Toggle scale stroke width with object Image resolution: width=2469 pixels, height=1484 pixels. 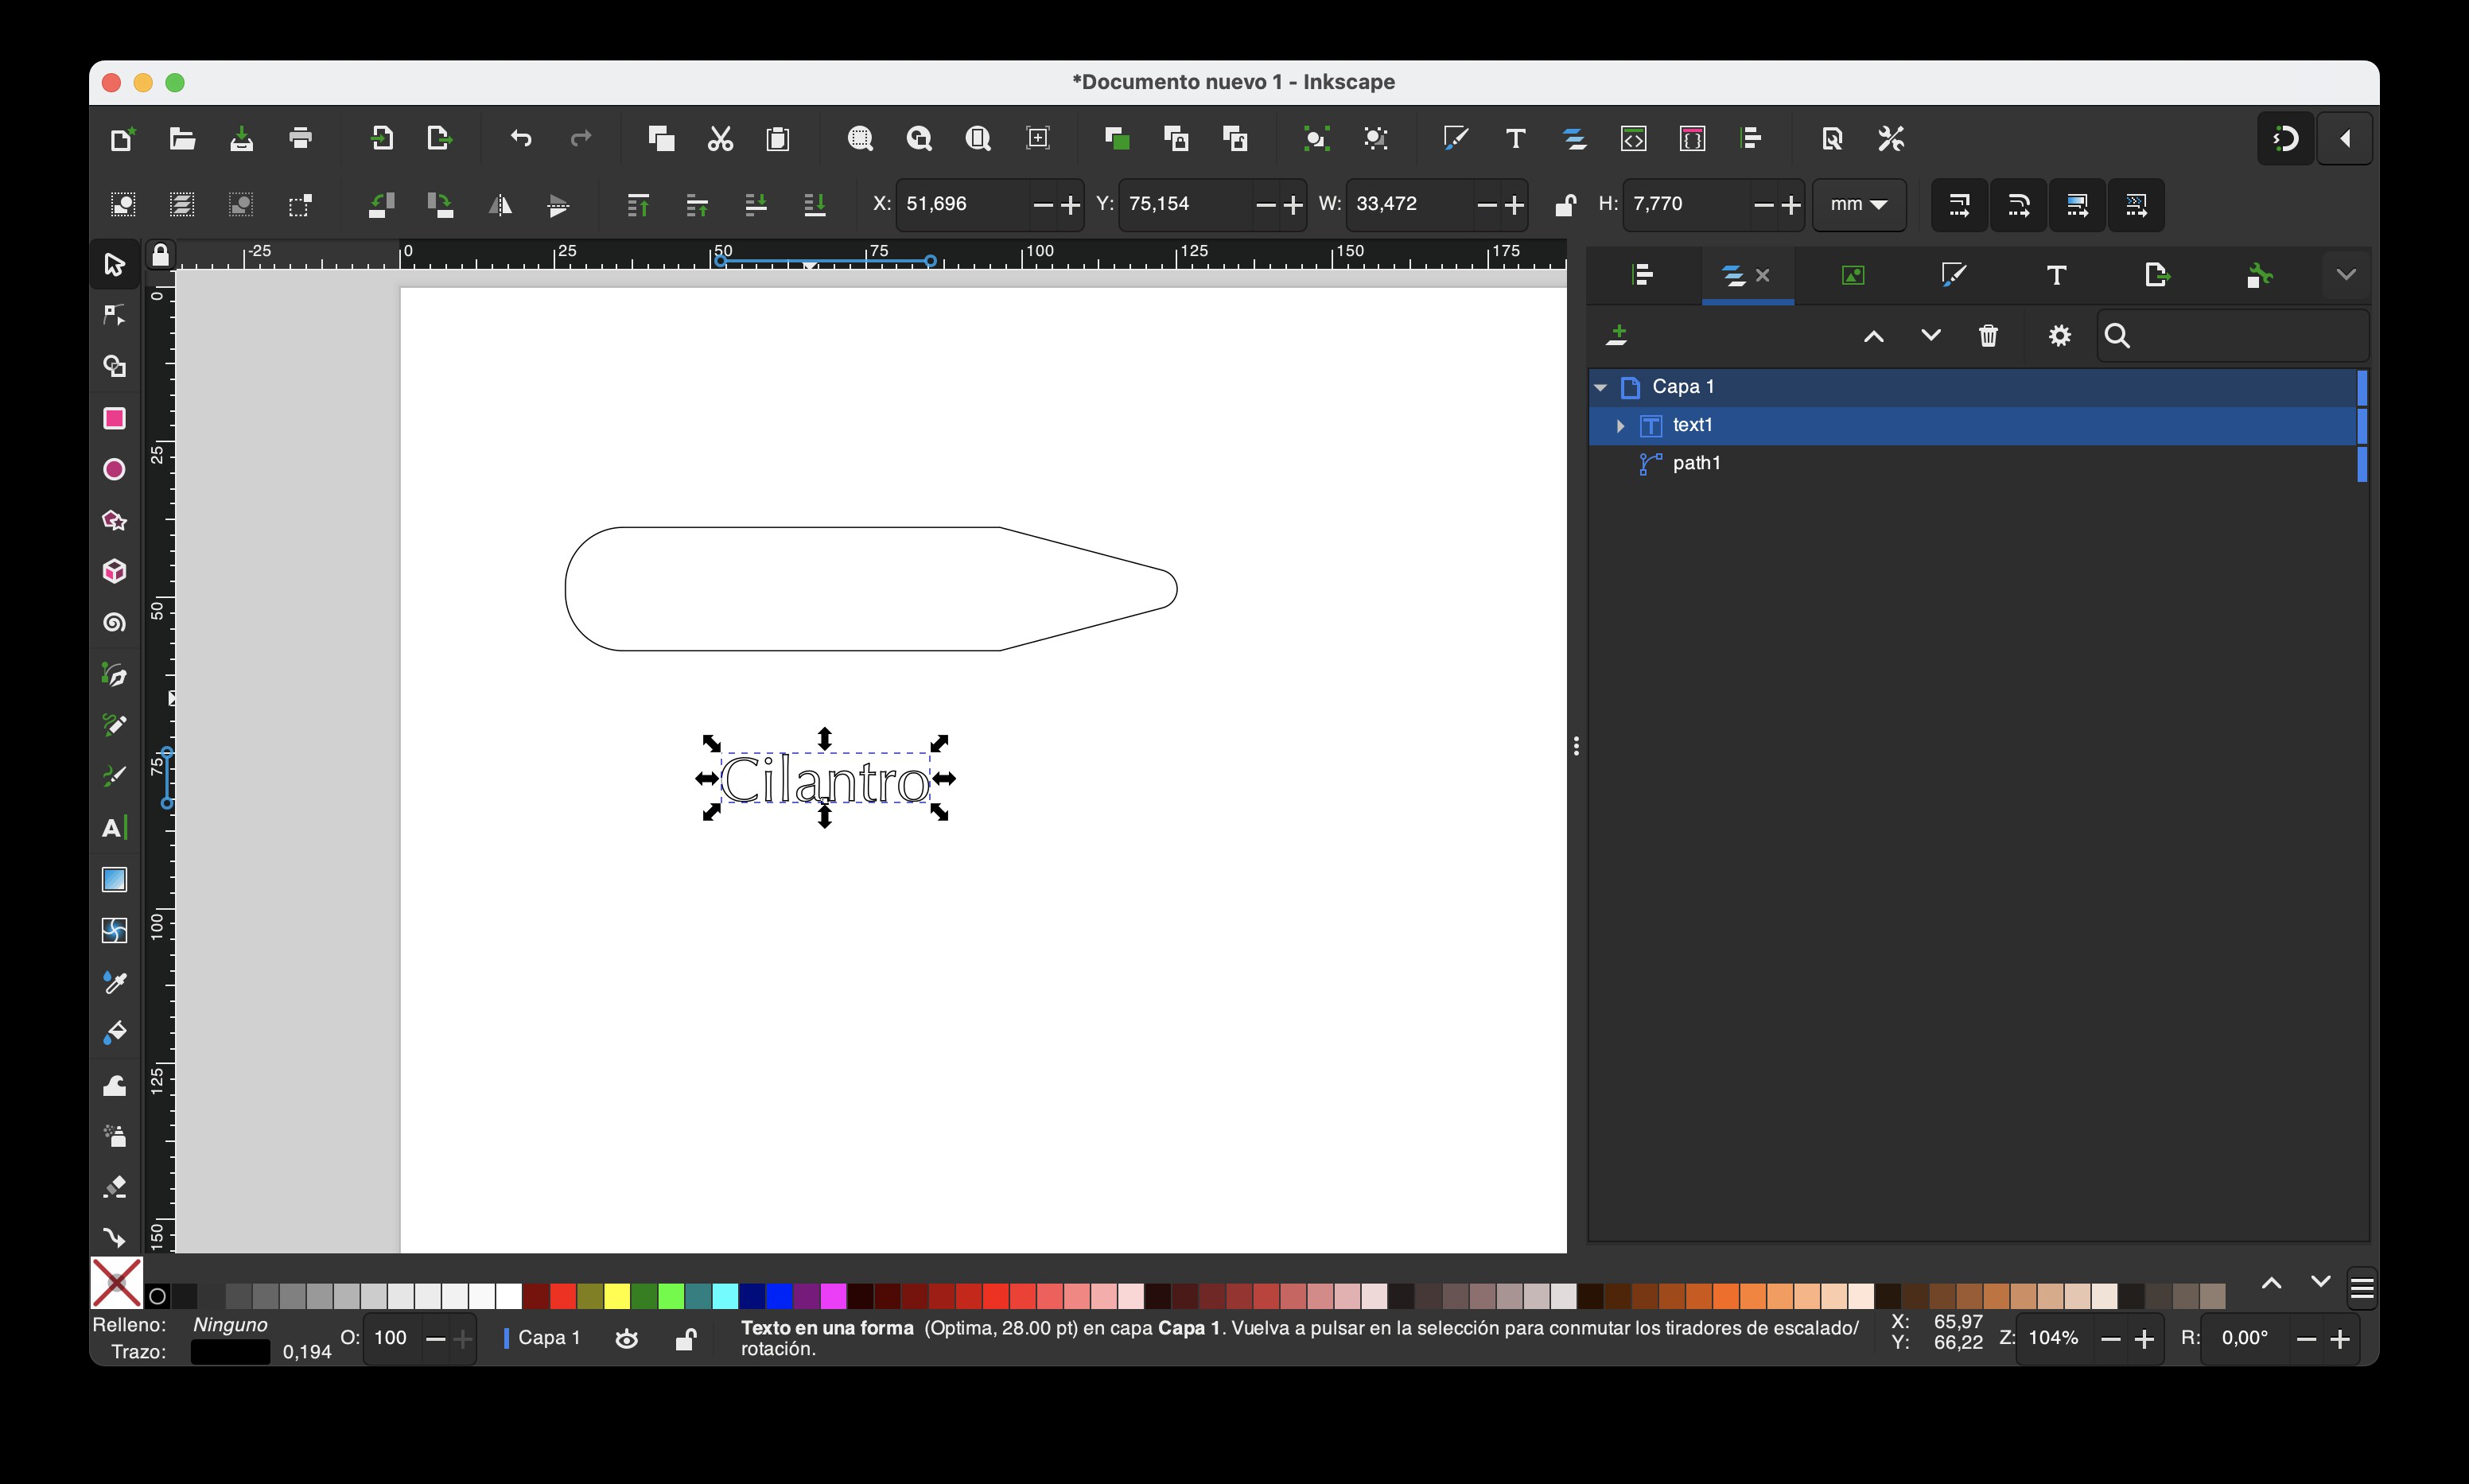pyautogui.click(x=1959, y=205)
